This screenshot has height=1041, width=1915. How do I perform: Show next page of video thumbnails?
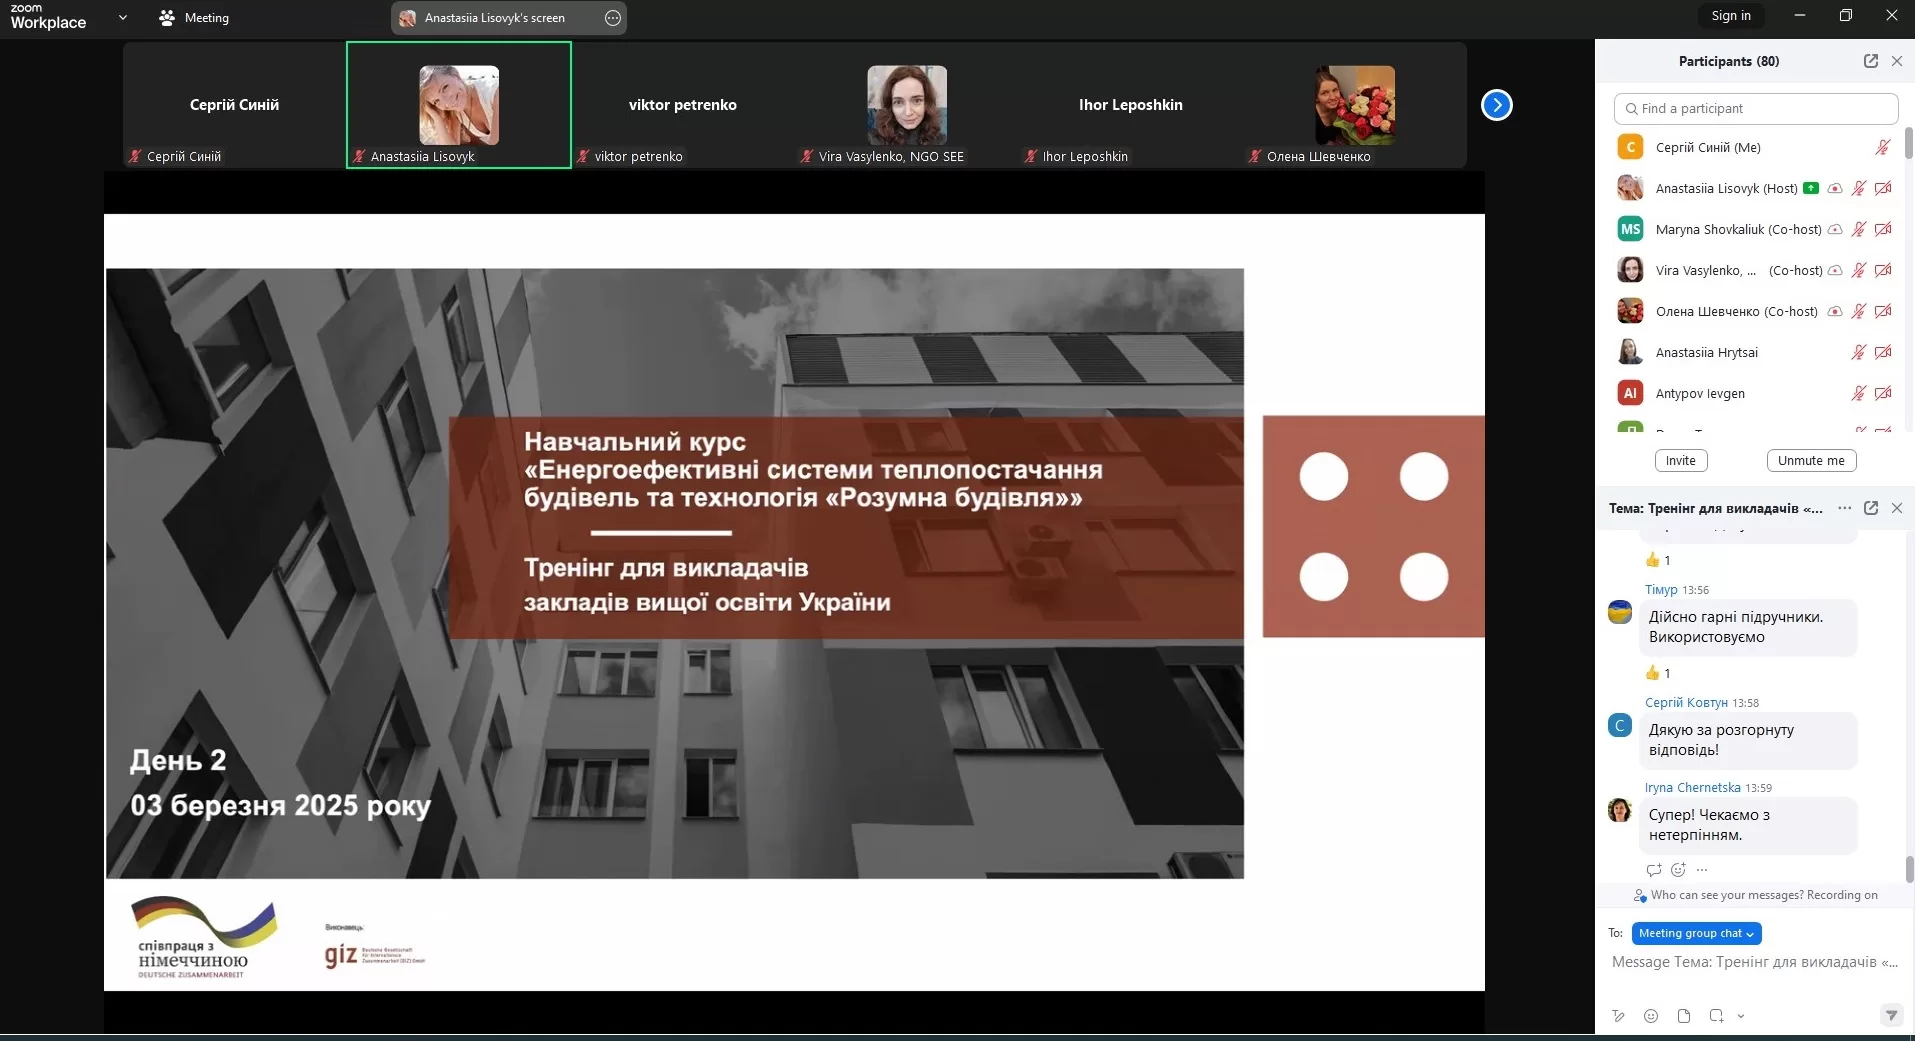(1496, 105)
